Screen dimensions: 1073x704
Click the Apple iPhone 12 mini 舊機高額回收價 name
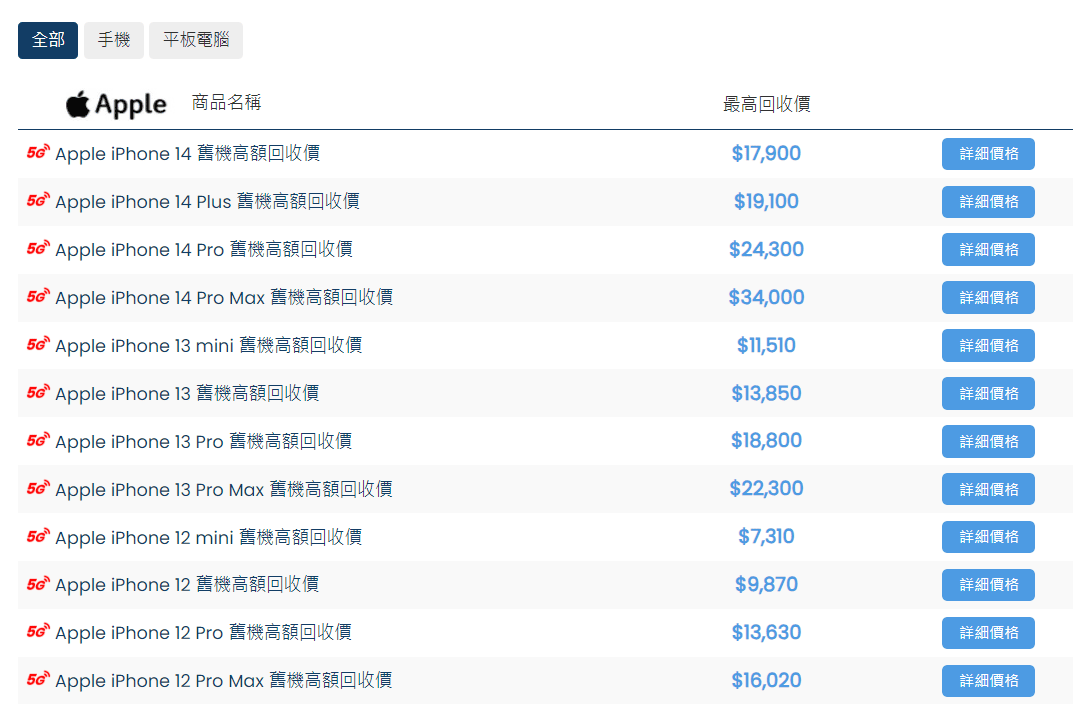[209, 536]
